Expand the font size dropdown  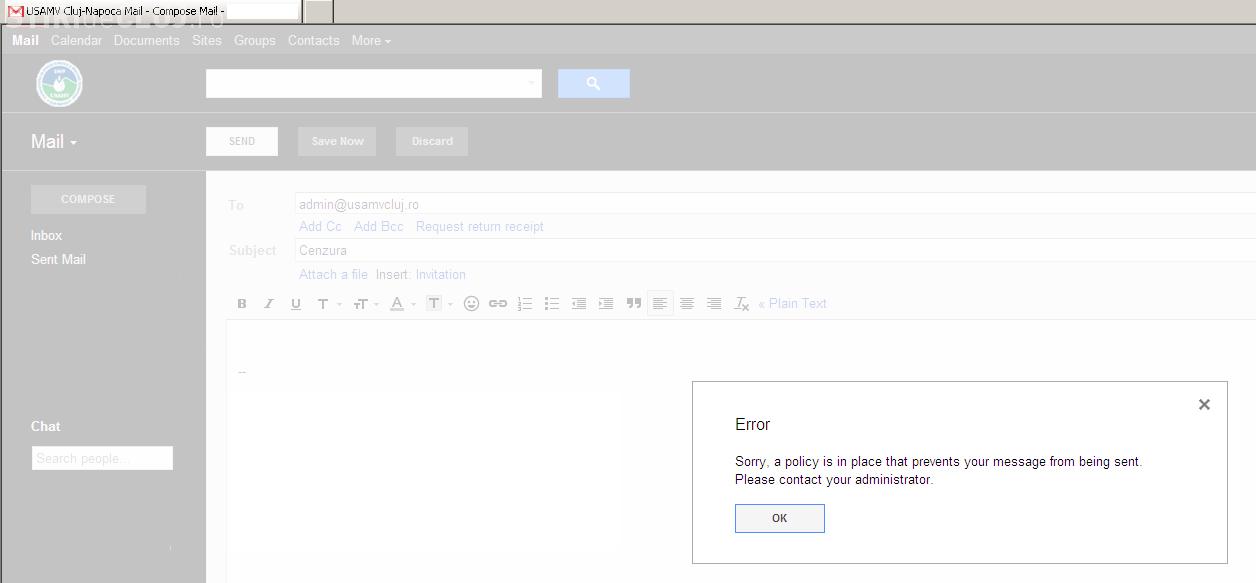(x=364, y=304)
